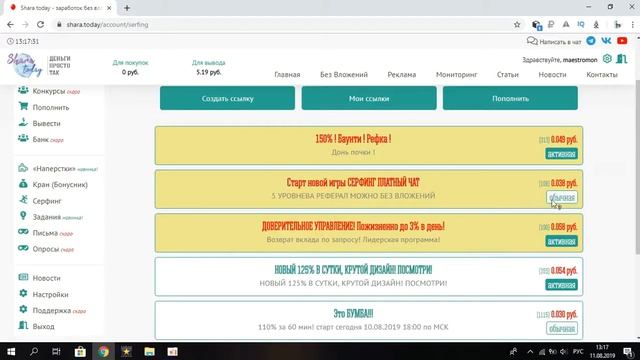Open НОВЫЙ 125% В СУТКИ ad title
Screen dimensions: 640x360
pos(353,270)
